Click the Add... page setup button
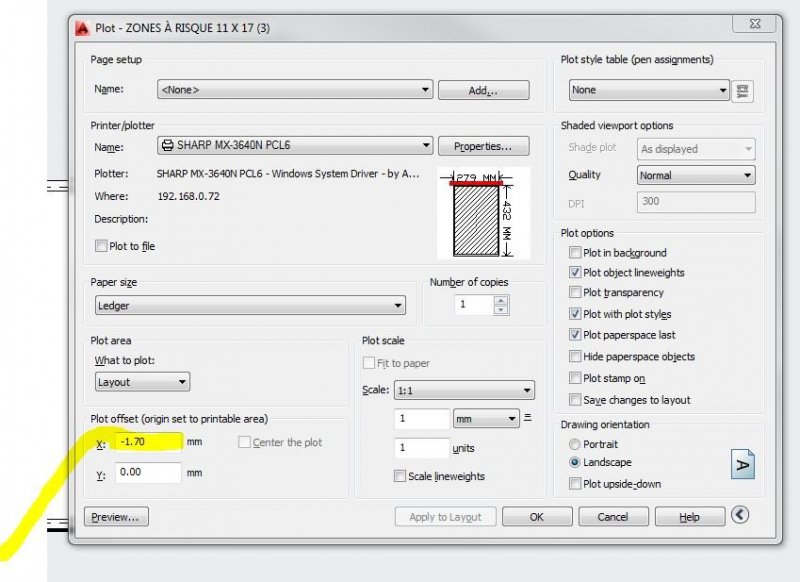Image resolution: width=800 pixels, height=582 pixels. 484,90
